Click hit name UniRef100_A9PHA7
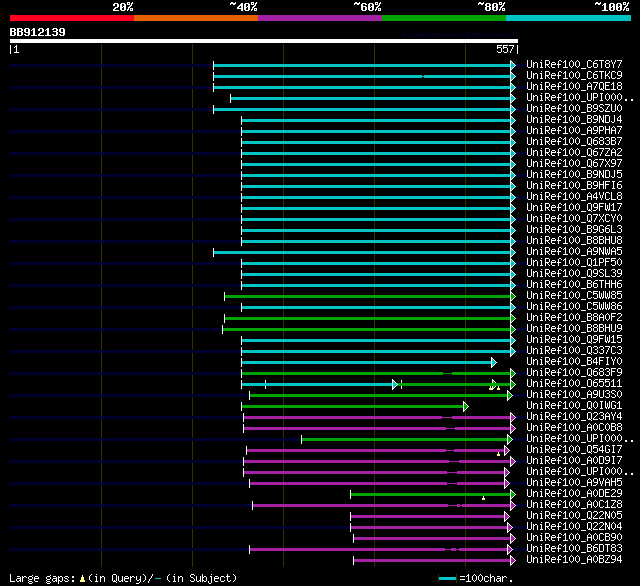 574,131
